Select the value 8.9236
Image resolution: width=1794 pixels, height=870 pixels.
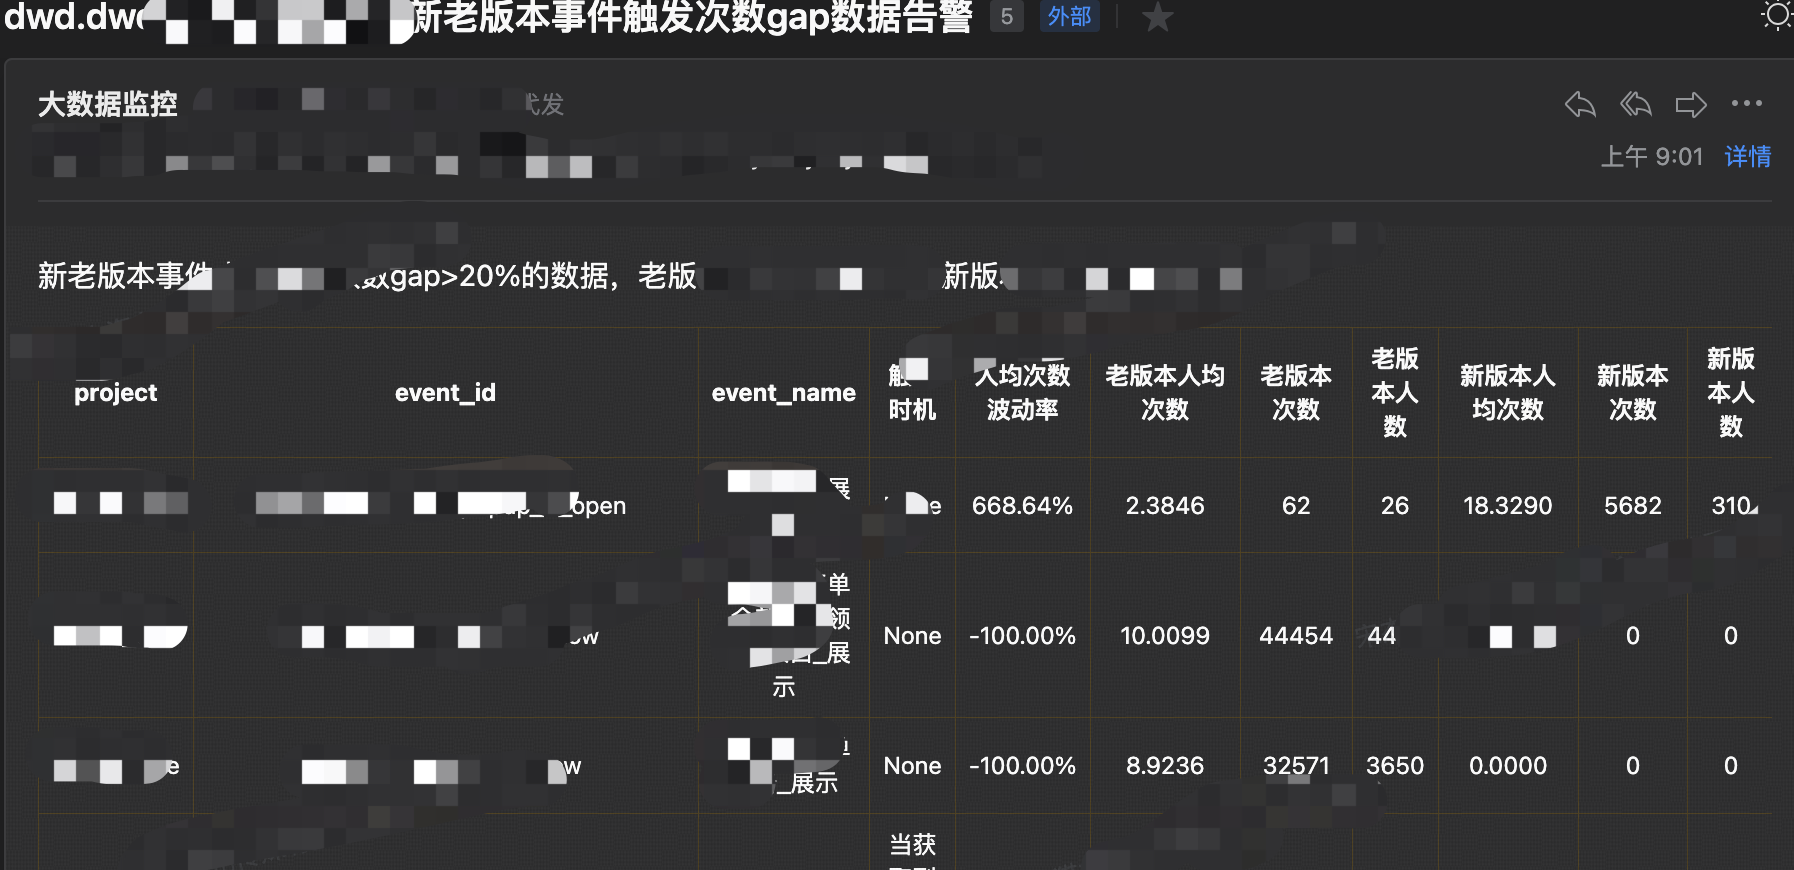click(1165, 766)
